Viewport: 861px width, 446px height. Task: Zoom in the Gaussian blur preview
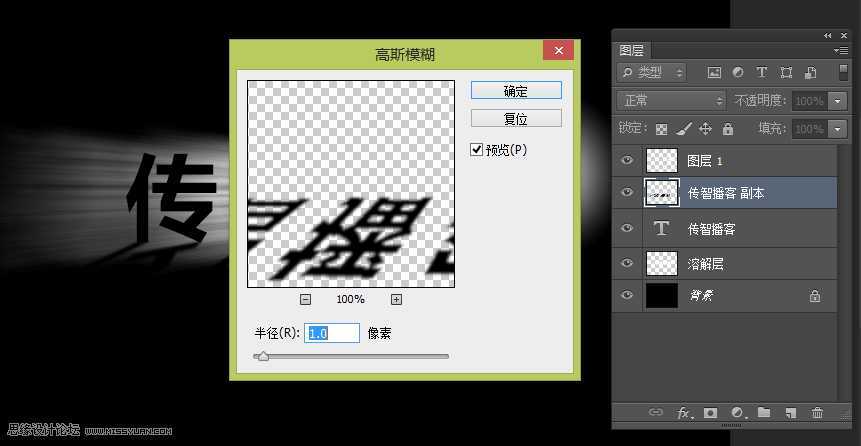[396, 299]
